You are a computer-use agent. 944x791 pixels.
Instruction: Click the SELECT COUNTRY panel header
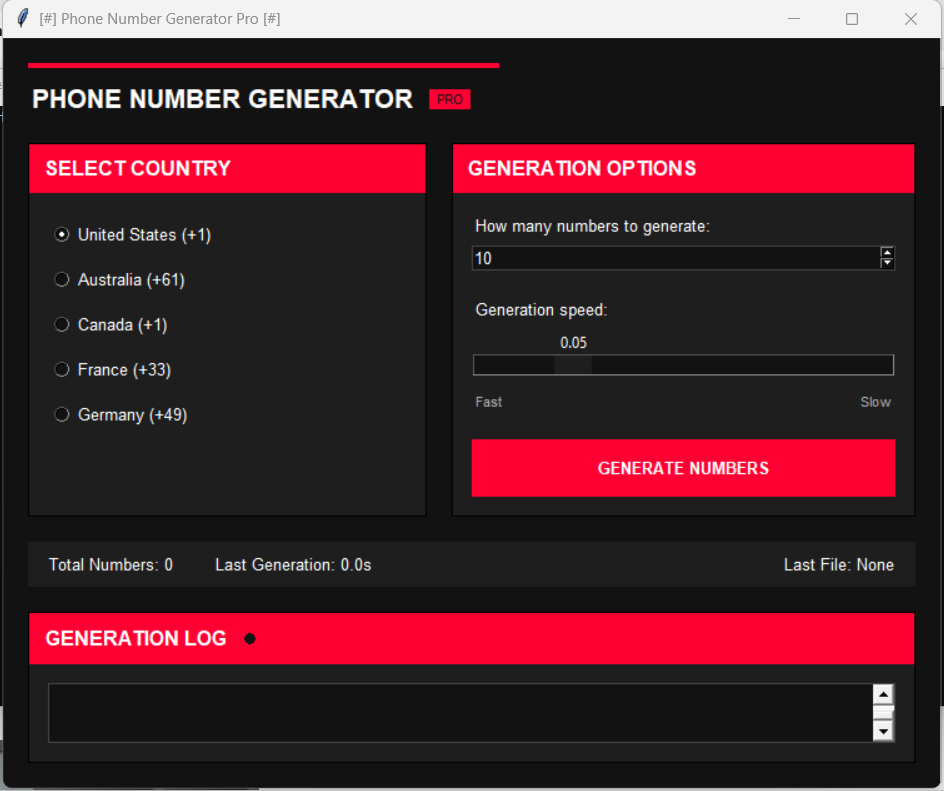pyautogui.click(x=228, y=169)
